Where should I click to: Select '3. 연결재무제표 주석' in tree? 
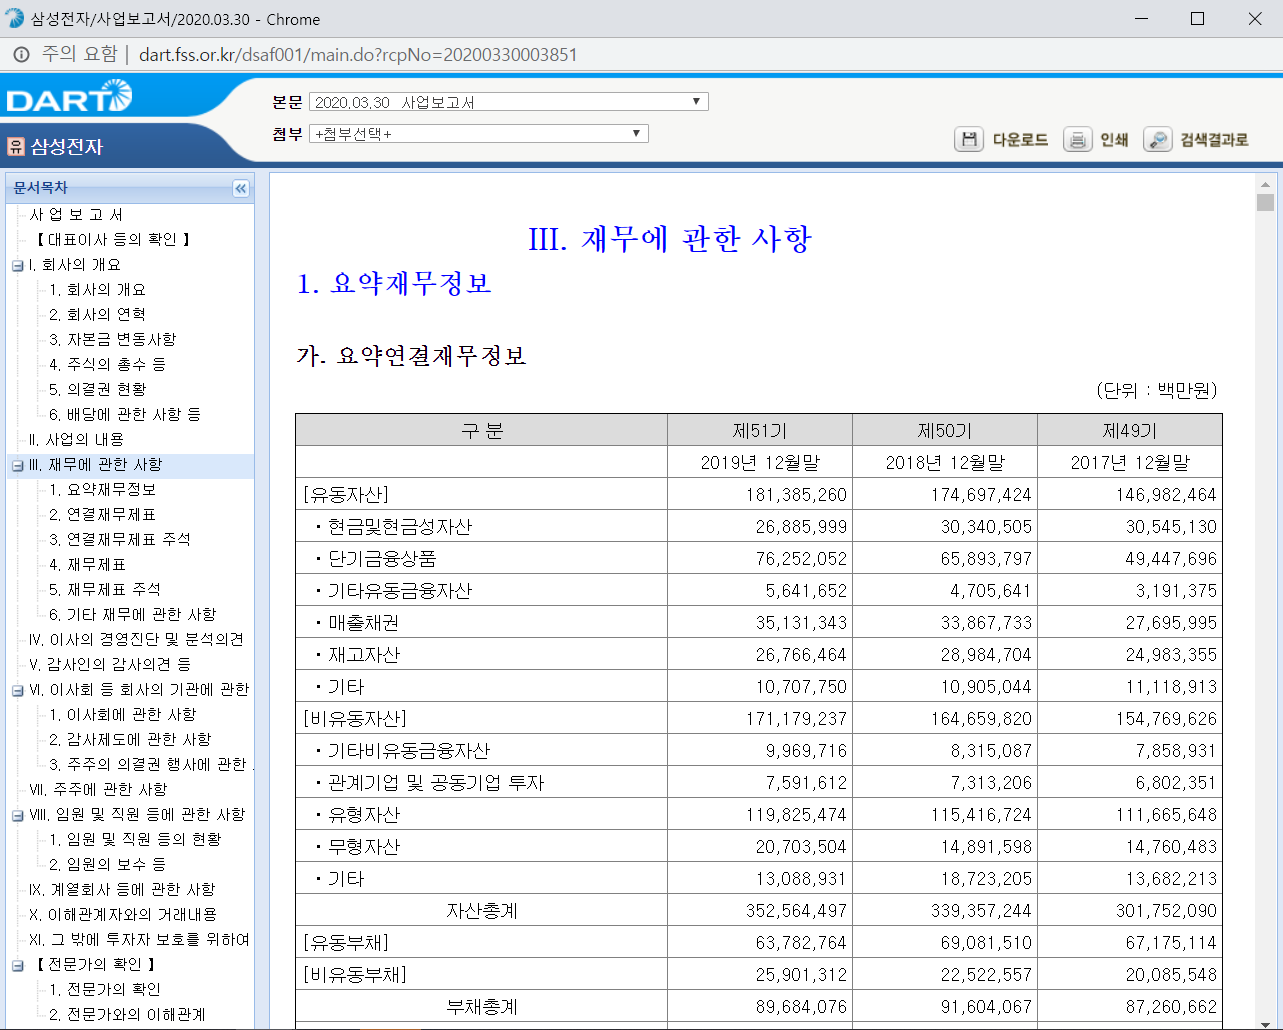click(x=120, y=540)
